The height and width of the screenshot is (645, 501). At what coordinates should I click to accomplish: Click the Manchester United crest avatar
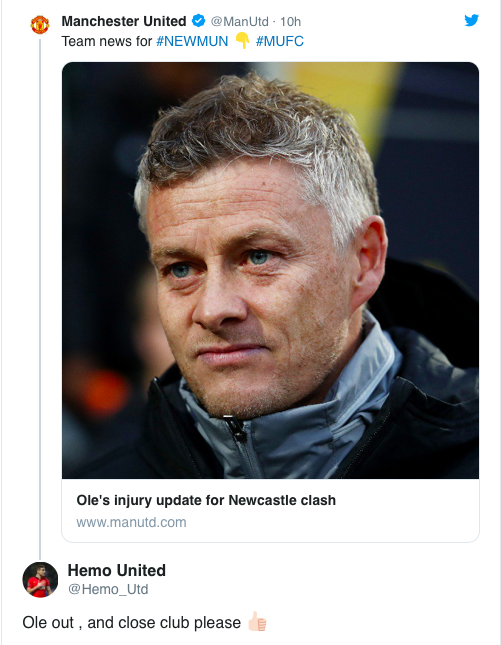point(40,24)
